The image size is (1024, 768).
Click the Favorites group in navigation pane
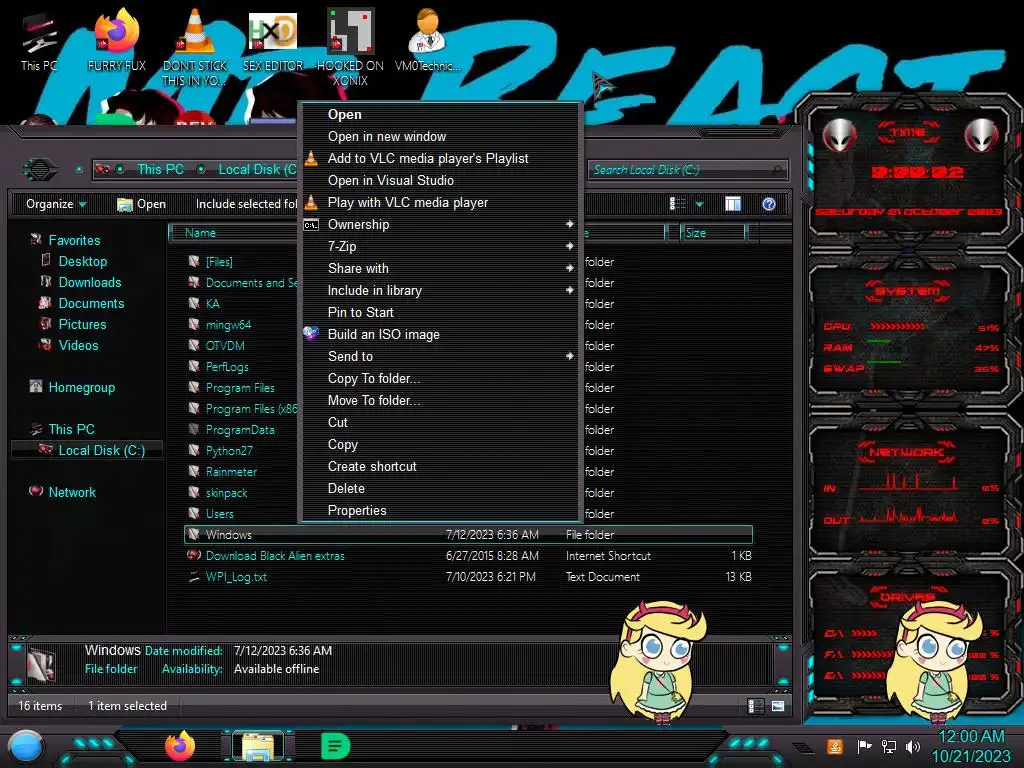click(x=74, y=240)
